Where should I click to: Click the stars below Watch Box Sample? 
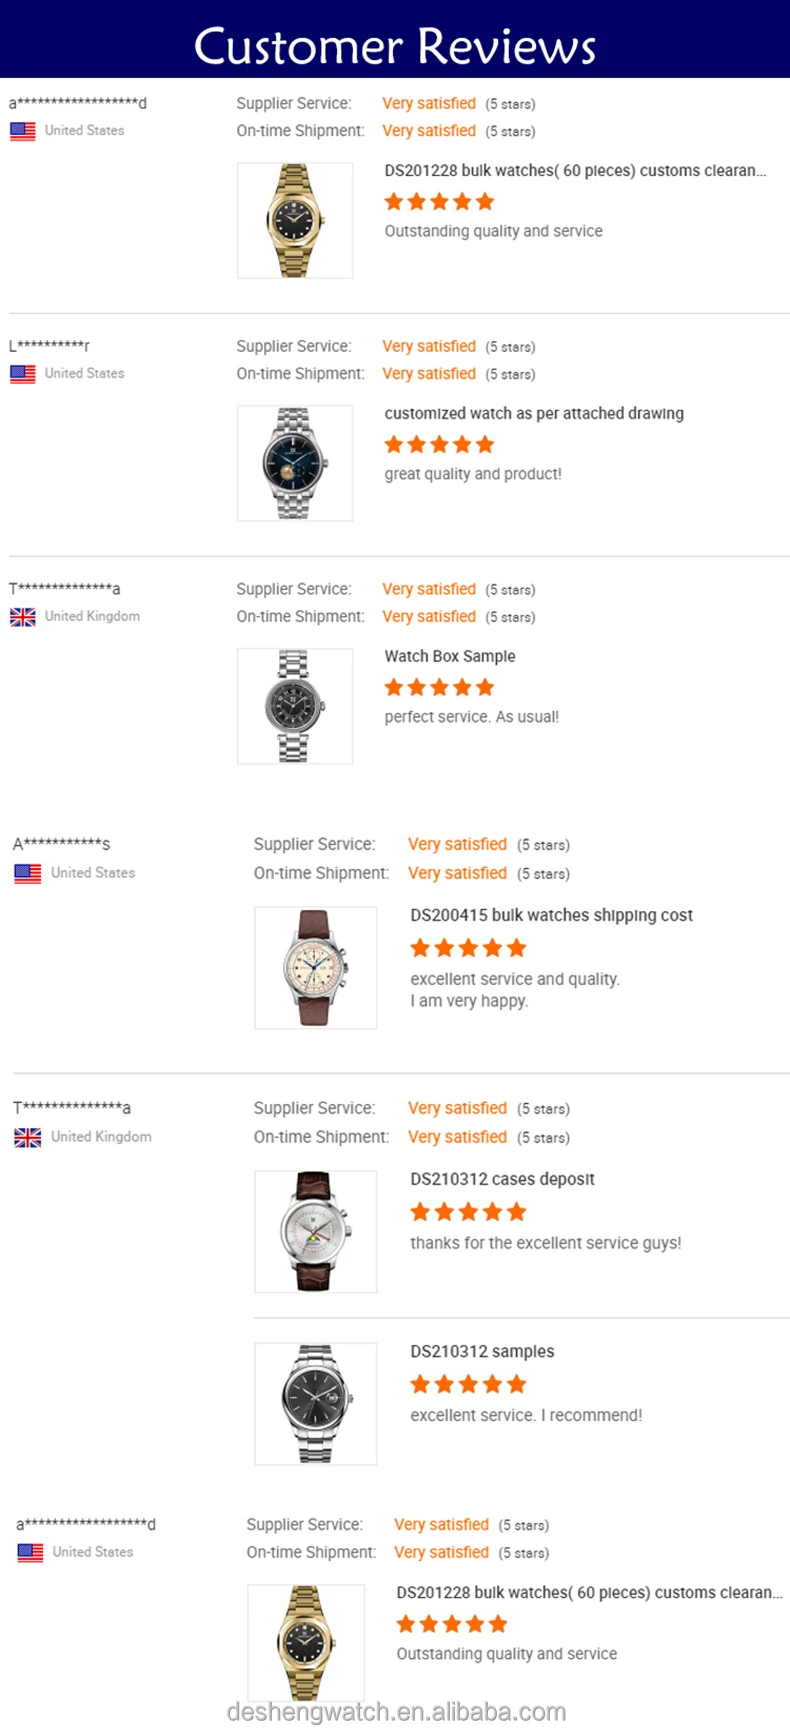tap(439, 688)
